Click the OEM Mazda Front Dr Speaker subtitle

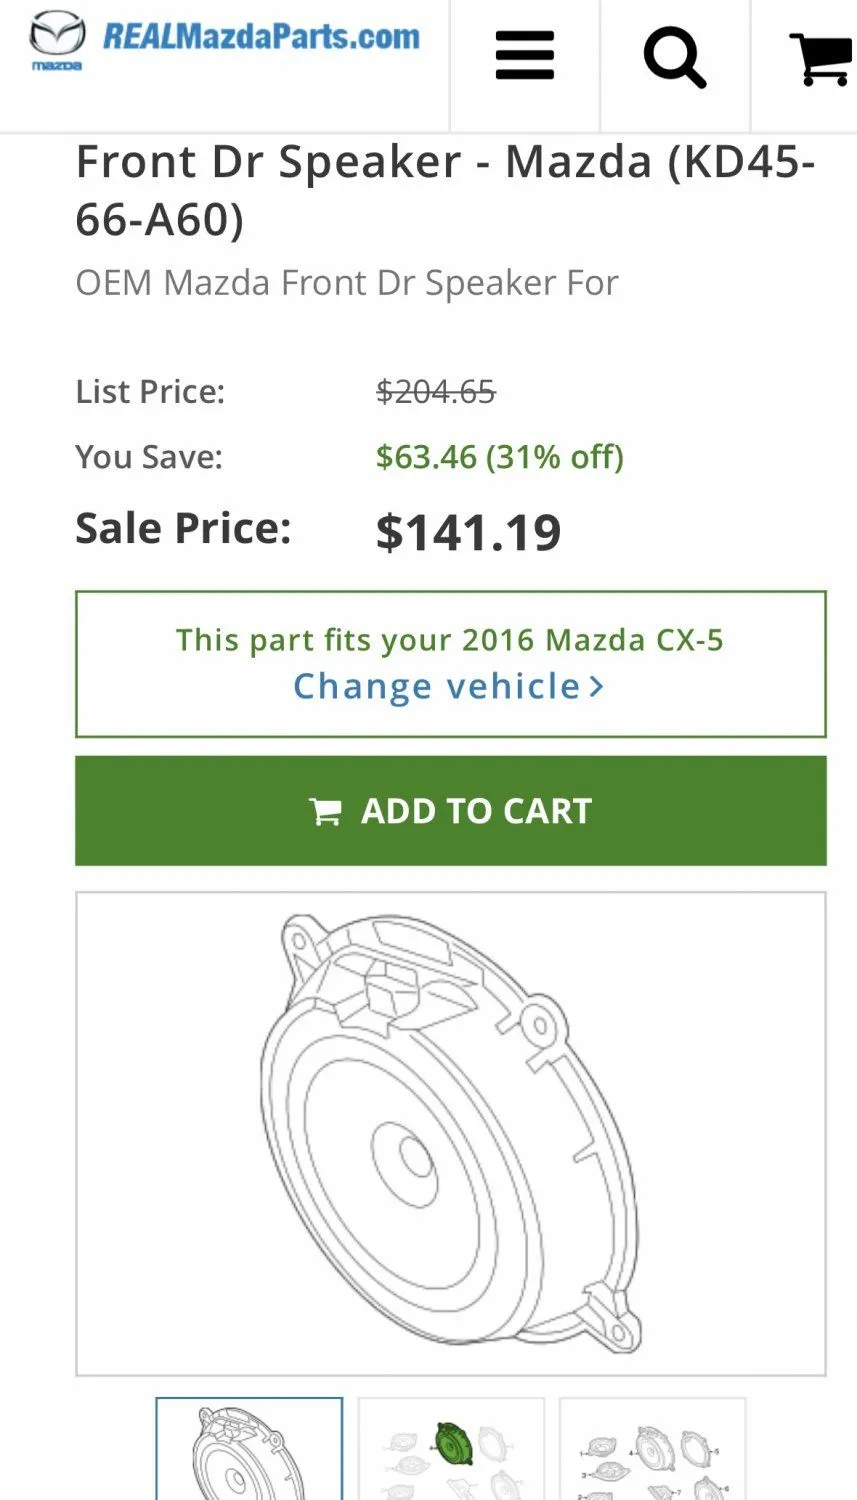click(x=347, y=283)
